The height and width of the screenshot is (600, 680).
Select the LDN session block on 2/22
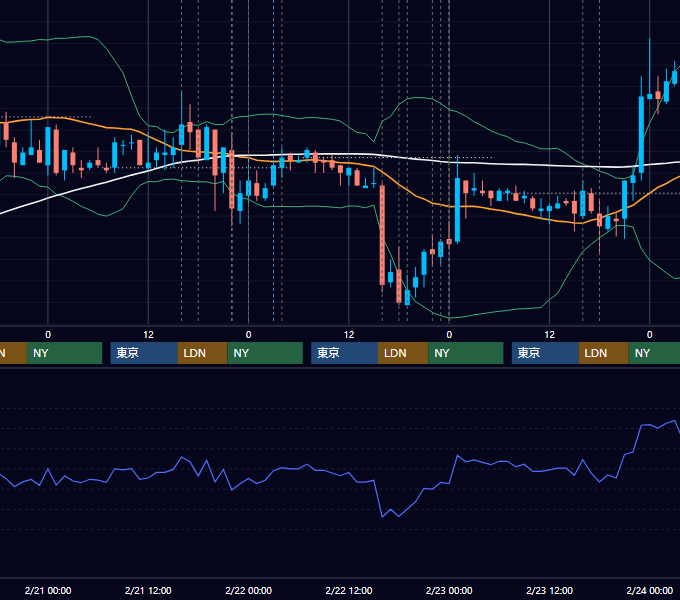pos(403,353)
